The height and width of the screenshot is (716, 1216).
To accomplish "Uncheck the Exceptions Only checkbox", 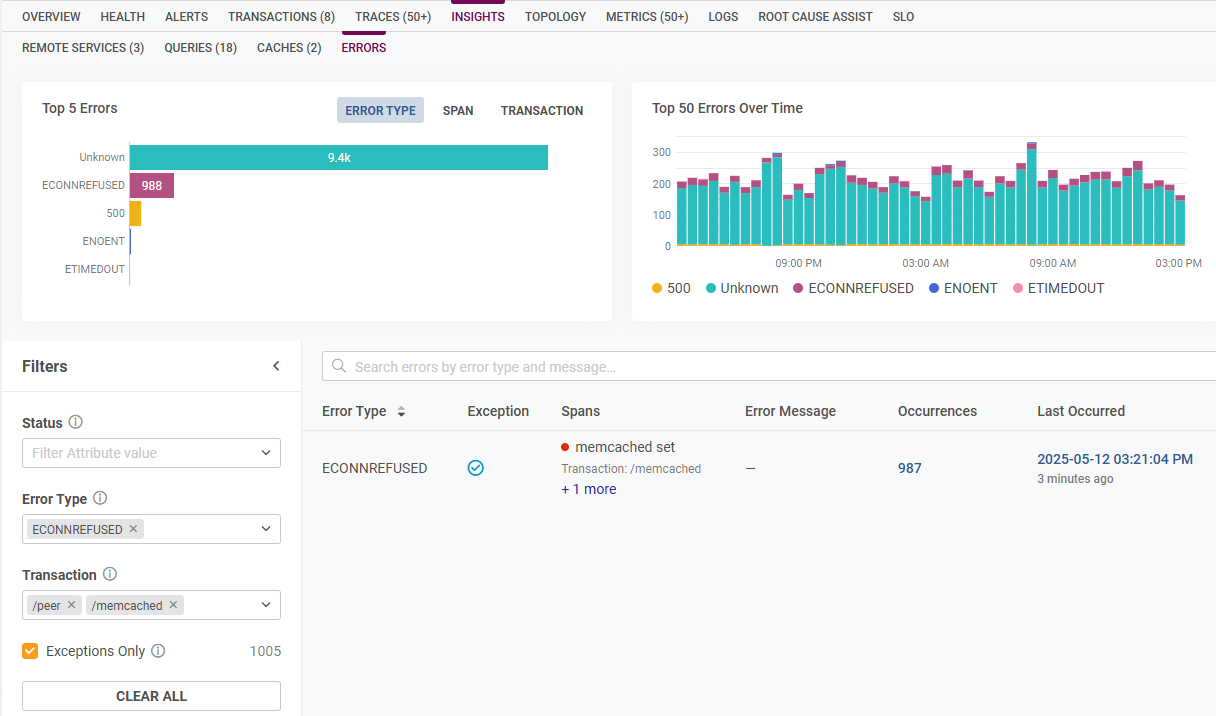I will coord(30,650).
